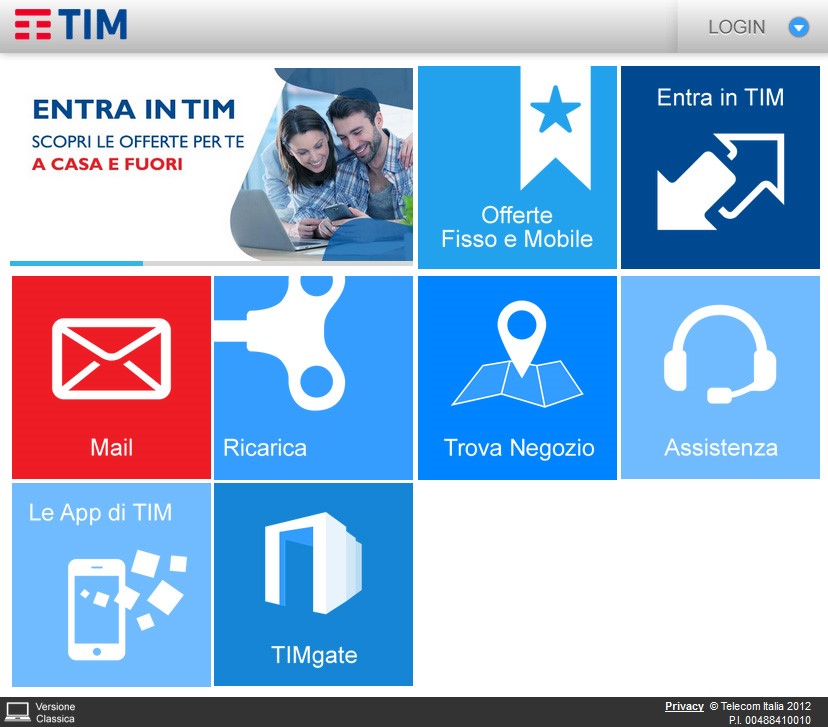Click the envelope Mail icon
828x727 pixels.
pos(111,358)
